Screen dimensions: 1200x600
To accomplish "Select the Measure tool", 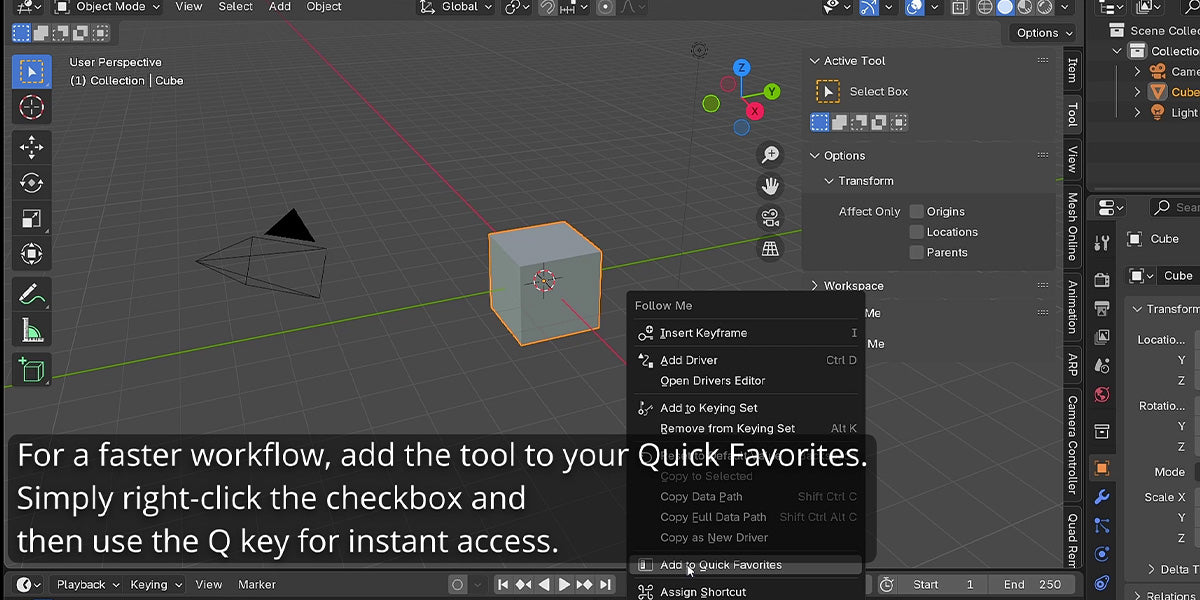I will point(31,331).
